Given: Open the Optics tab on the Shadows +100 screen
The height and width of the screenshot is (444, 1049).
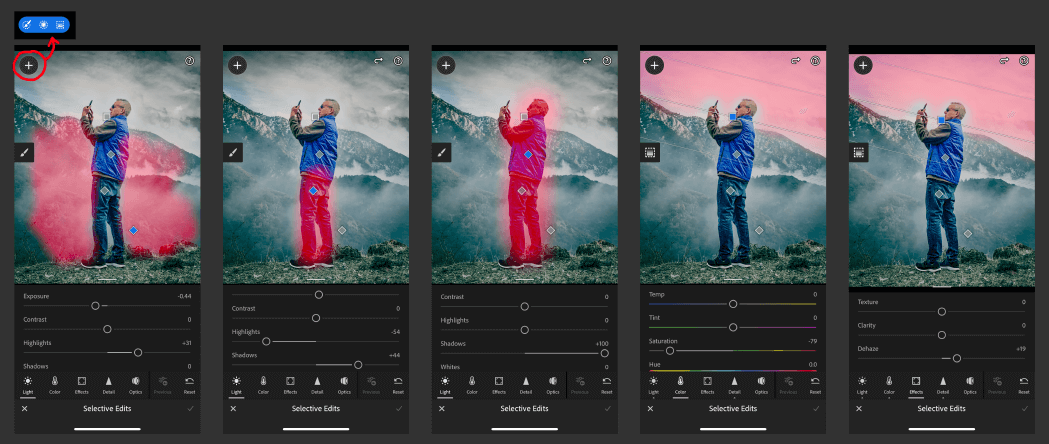Looking at the screenshot, I should point(553,384).
